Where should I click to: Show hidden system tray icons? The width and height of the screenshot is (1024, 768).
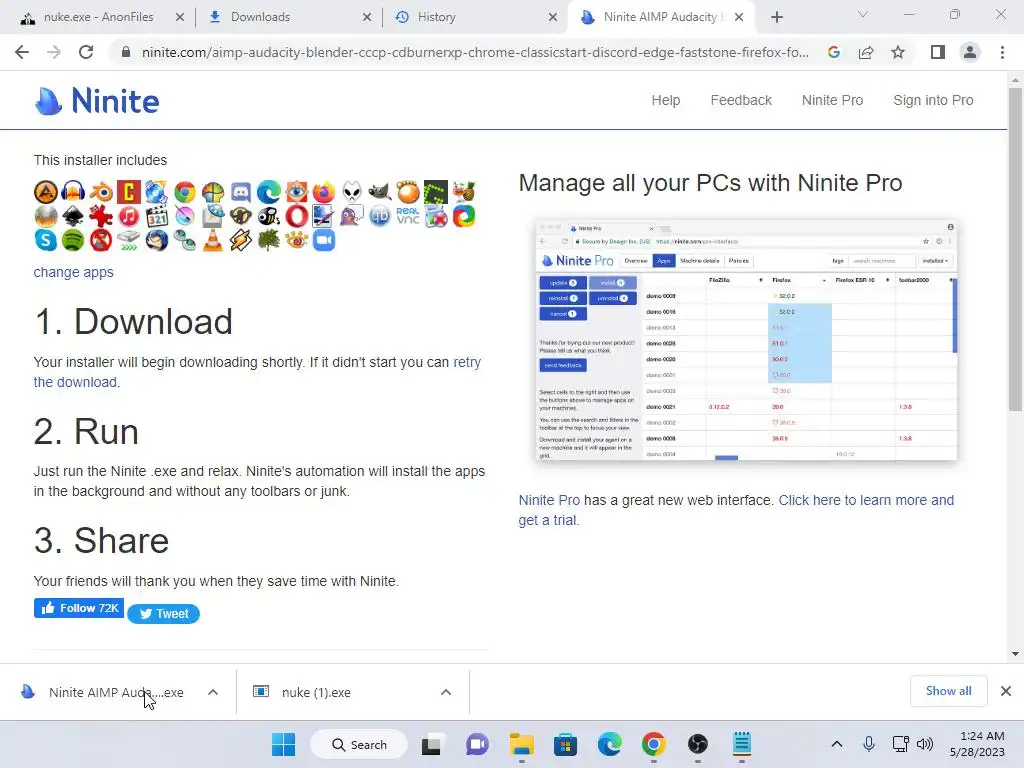[837, 744]
